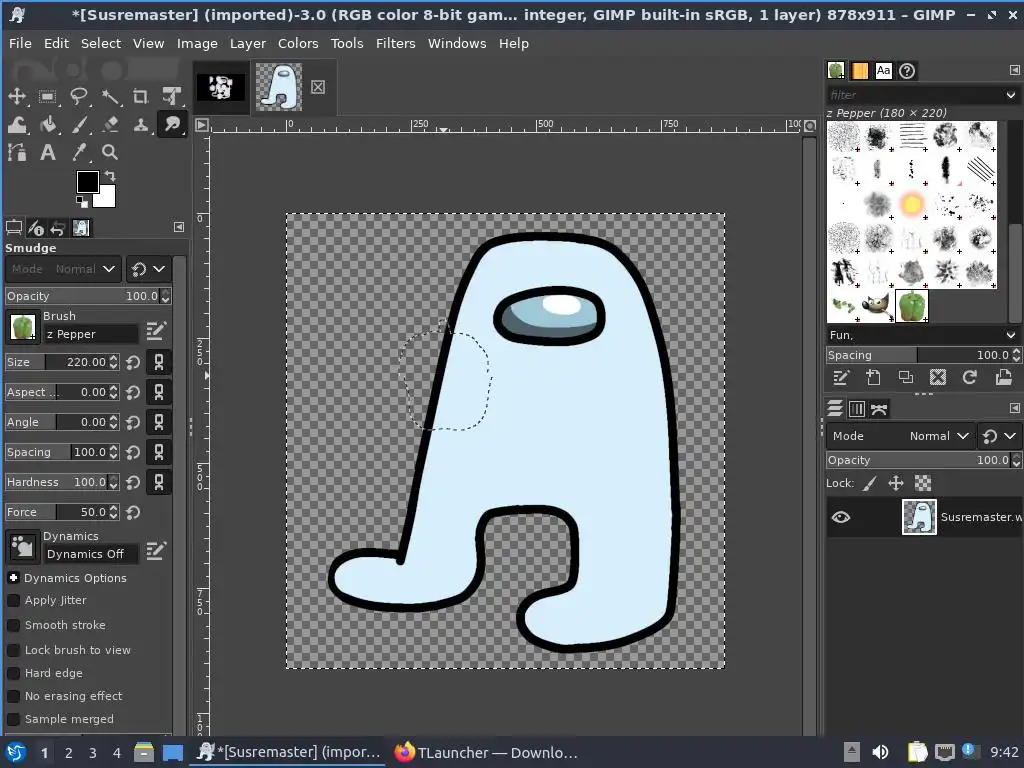1024x768 pixels.
Task: Select the Crop tool
Action: coord(140,97)
